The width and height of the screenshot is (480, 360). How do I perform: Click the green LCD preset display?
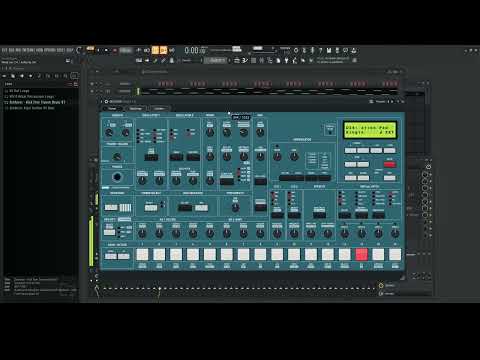[x=370, y=130]
